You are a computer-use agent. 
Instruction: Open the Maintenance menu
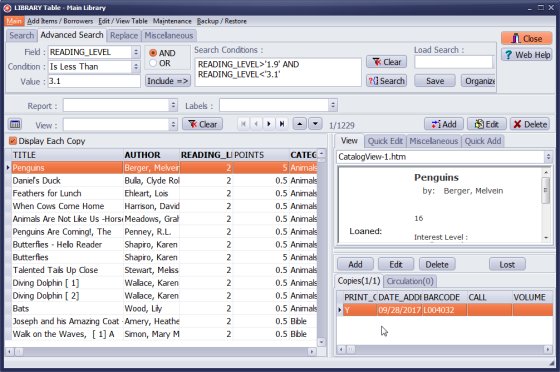pos(172,21)
